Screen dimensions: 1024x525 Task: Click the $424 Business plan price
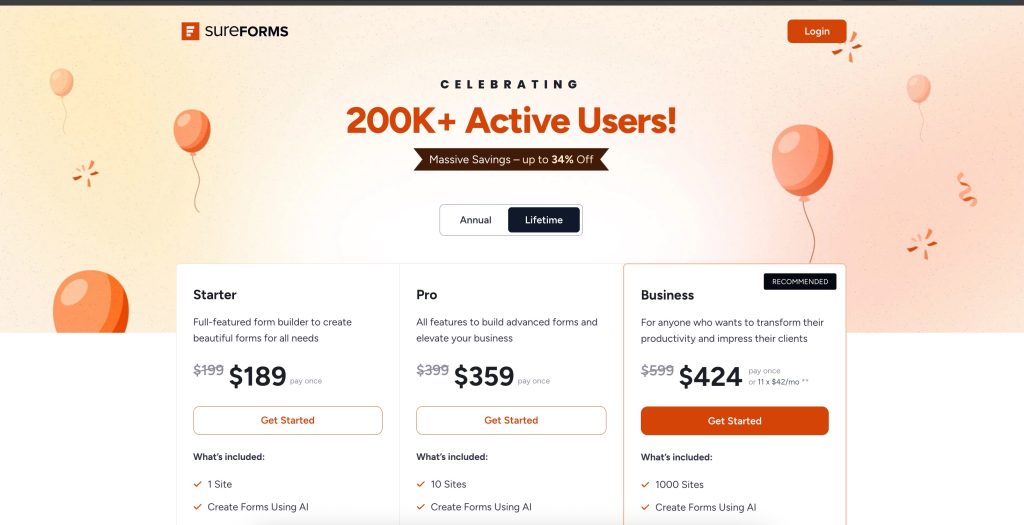(x=710, y=377)
